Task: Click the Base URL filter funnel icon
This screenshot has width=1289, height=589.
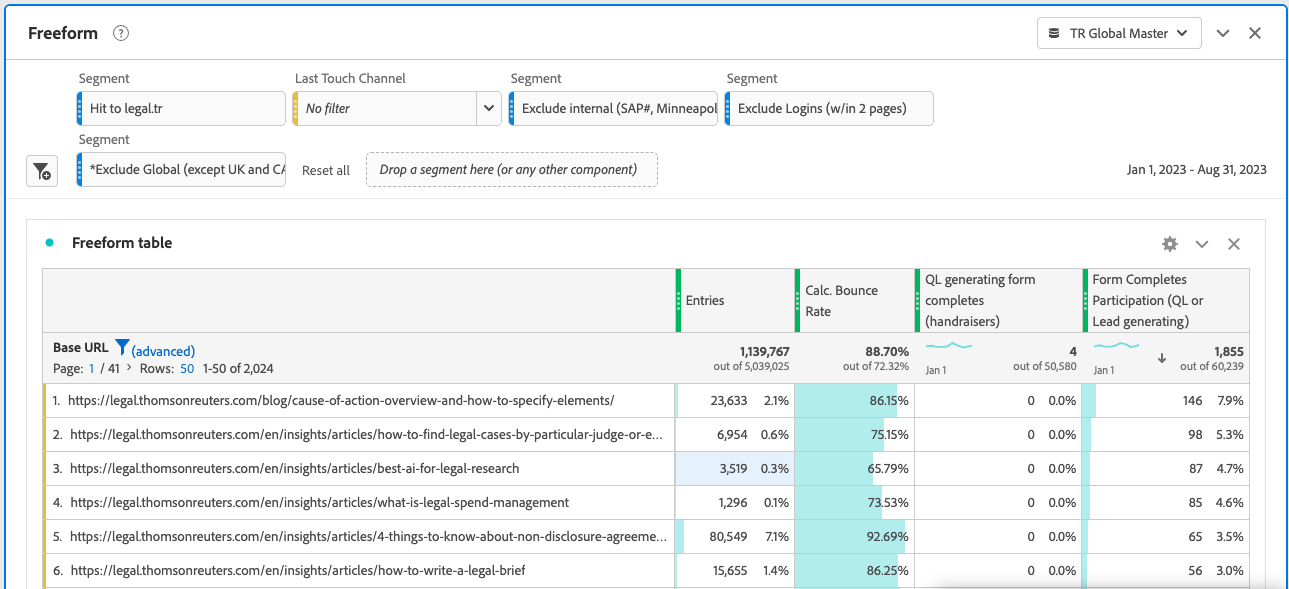Action: 122,348
